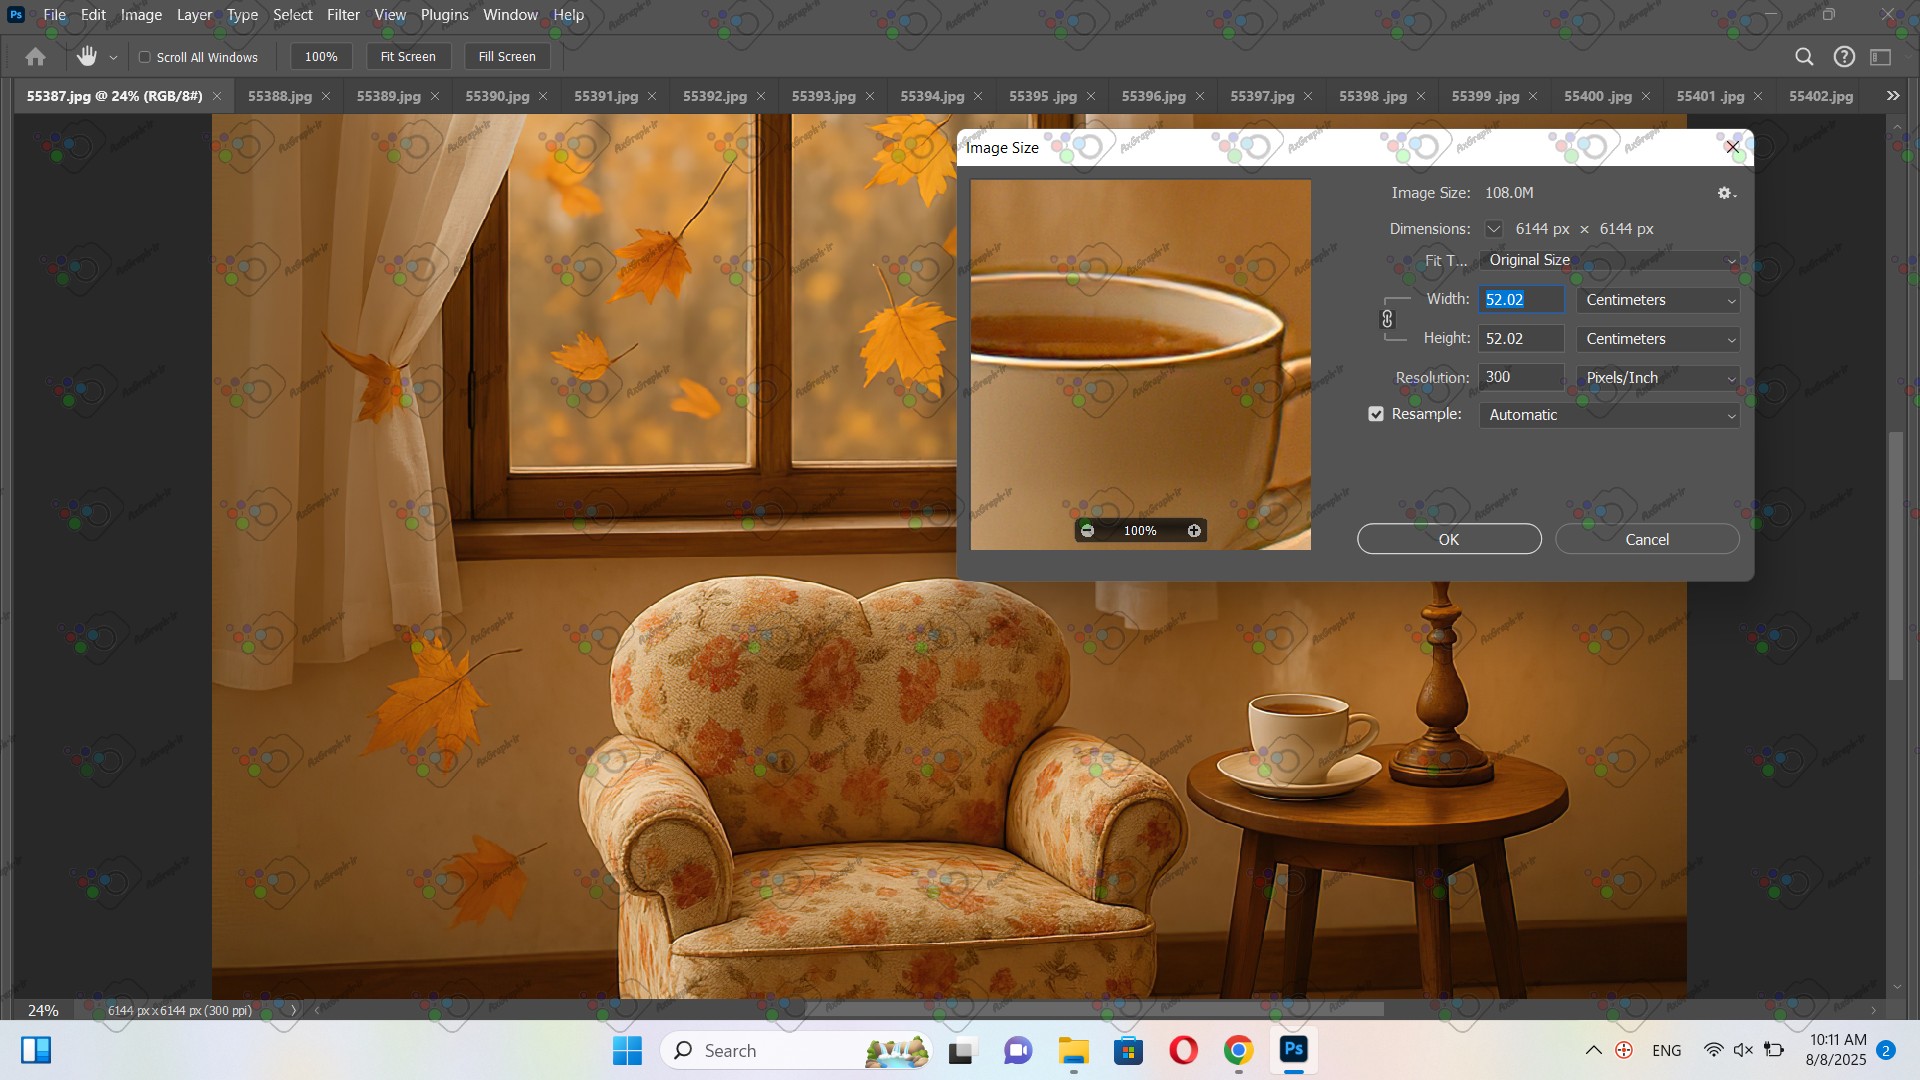Switch to the 55392.jpg tab
Image resolution: width=1920 pixels, height=1080 pixels.
pos(714,96)
